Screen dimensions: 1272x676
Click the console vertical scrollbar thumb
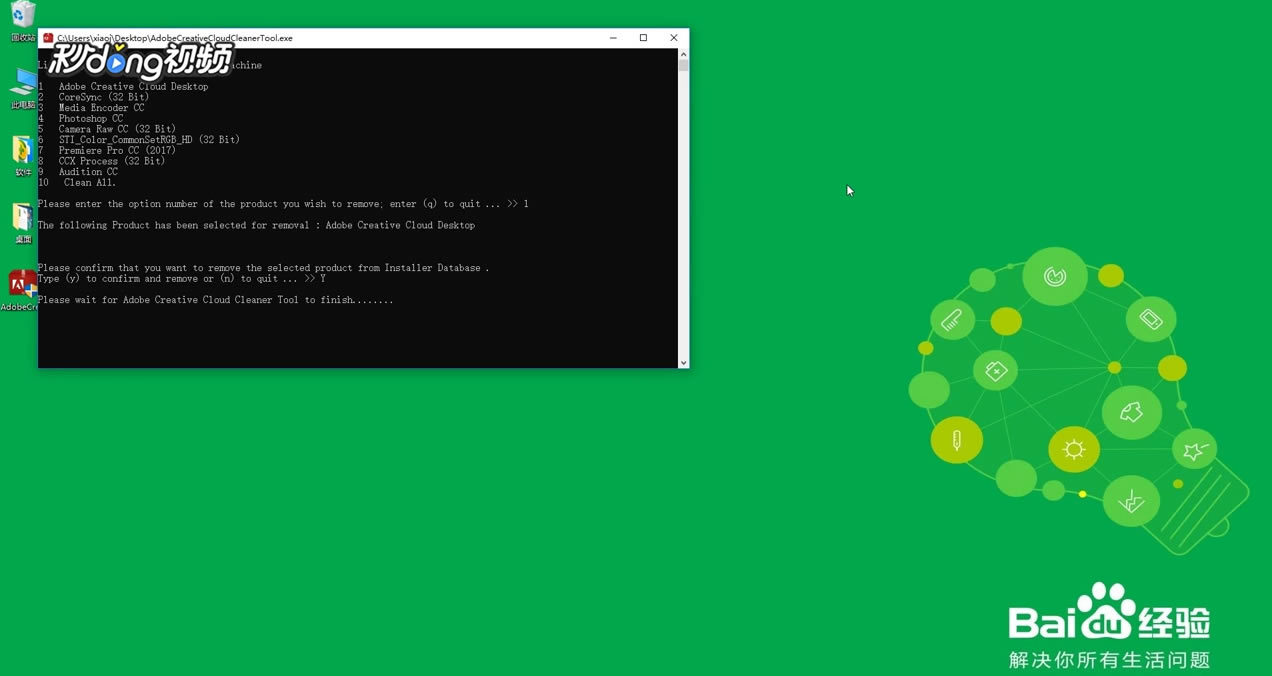pos(683,66)
